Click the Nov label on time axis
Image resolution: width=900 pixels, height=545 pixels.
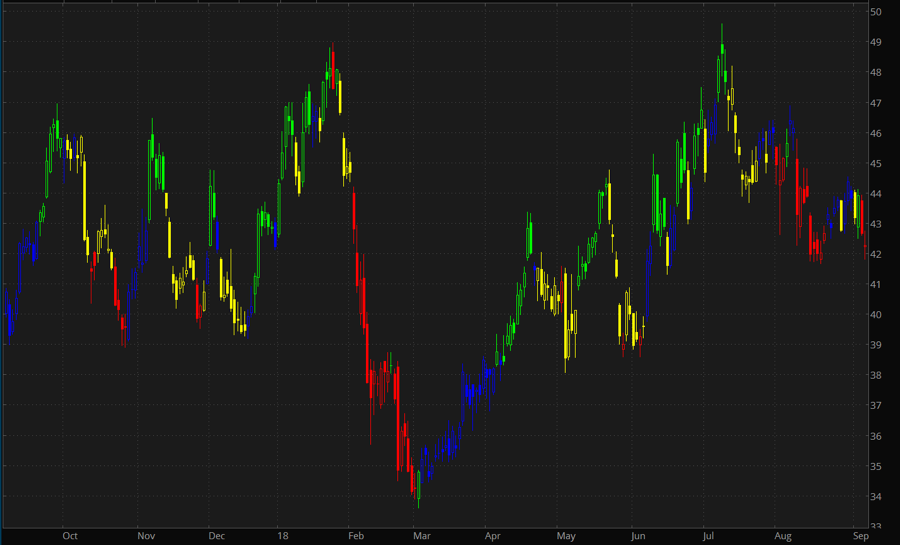click(x=146, y=536)
